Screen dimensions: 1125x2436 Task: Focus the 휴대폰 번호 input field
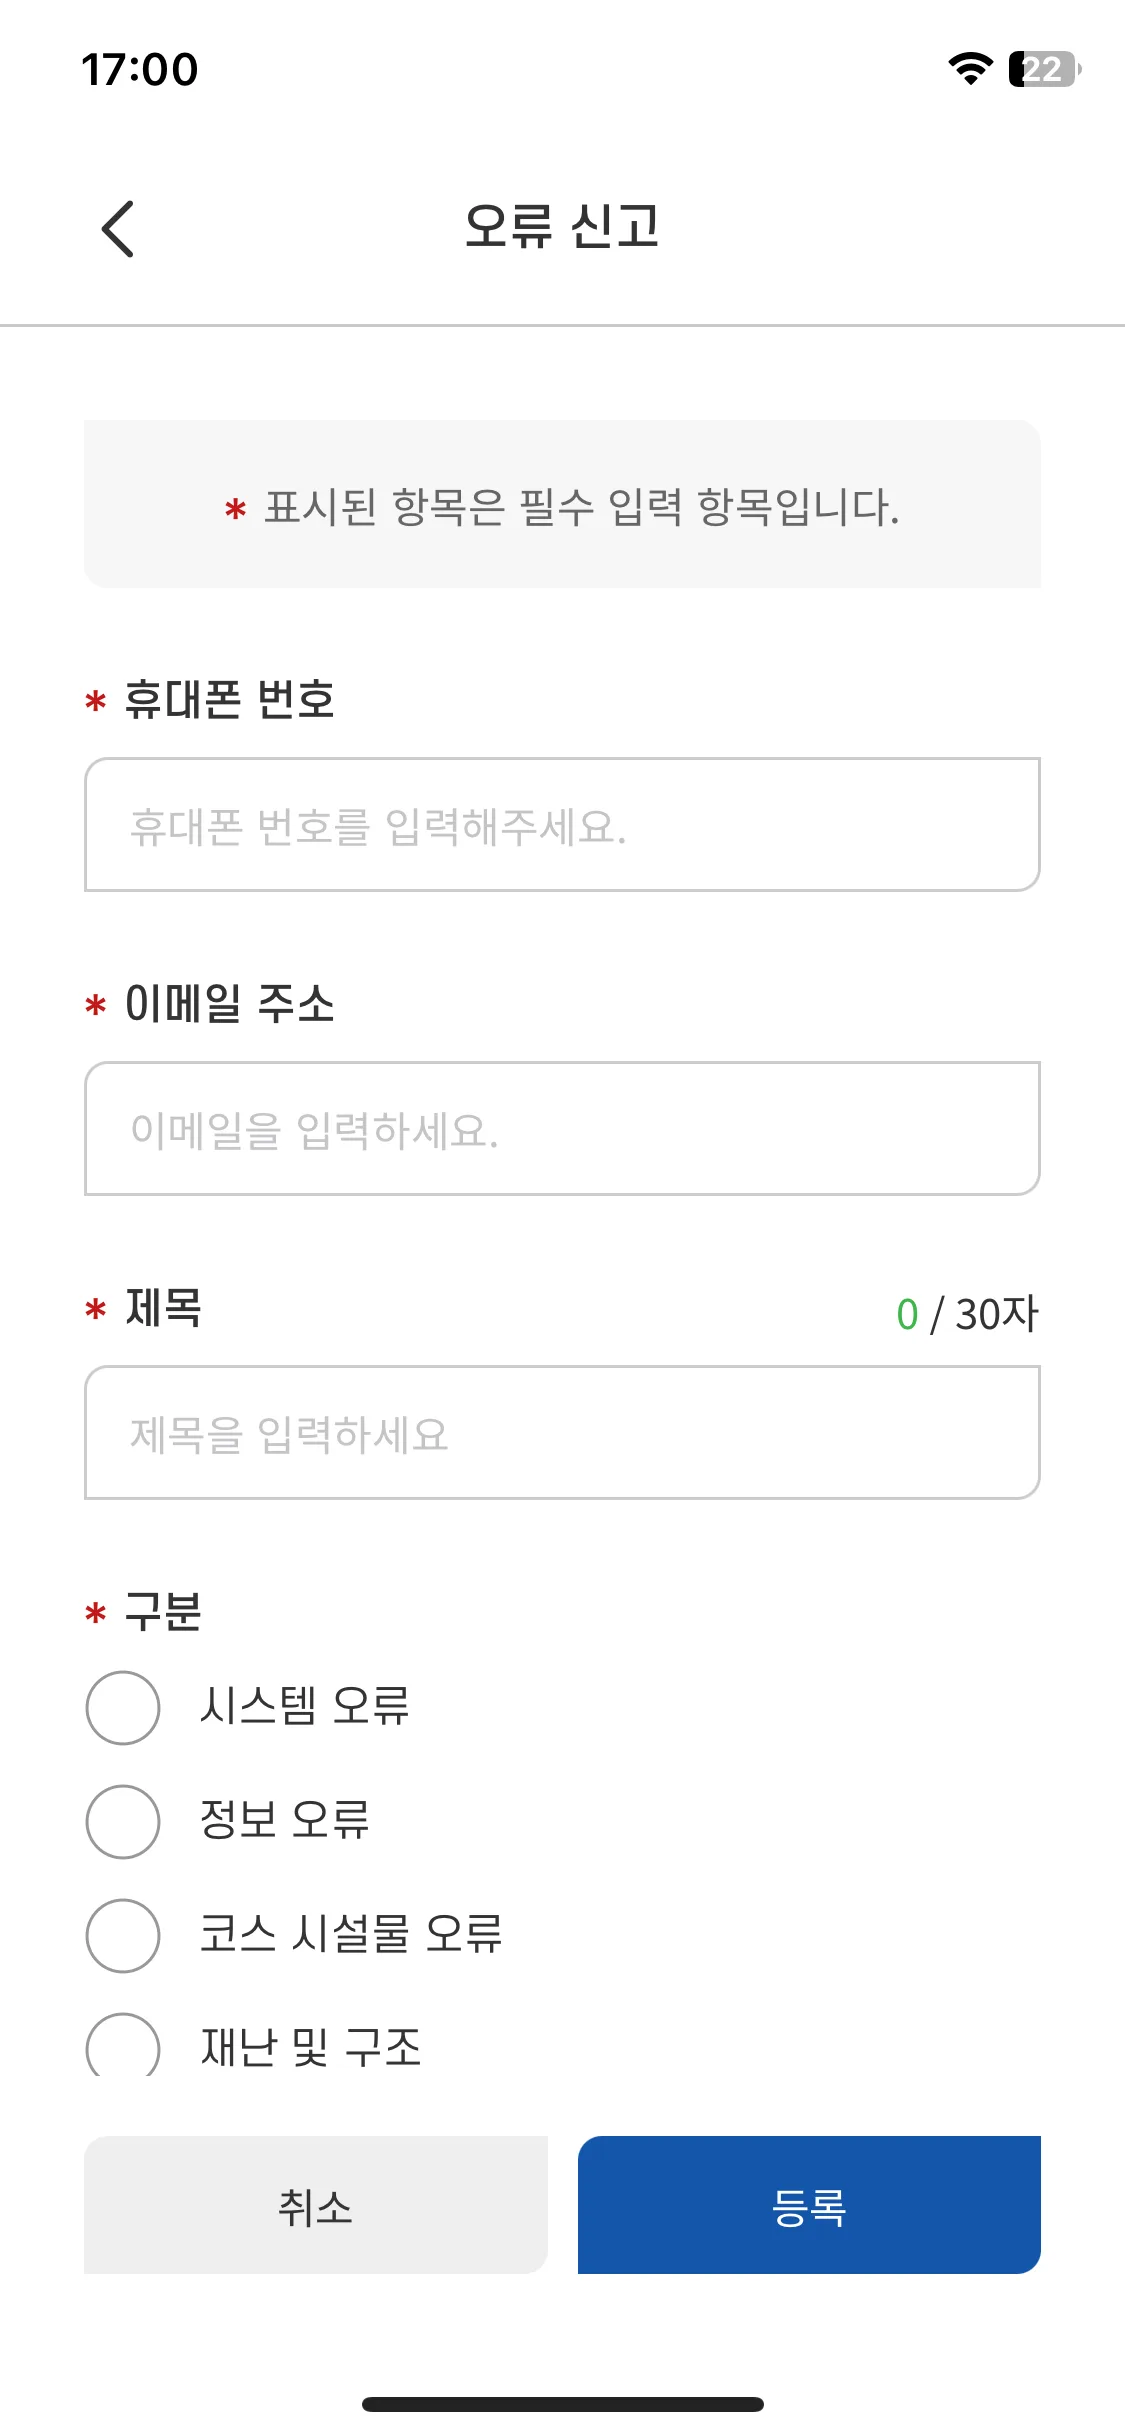coord(562,825)
